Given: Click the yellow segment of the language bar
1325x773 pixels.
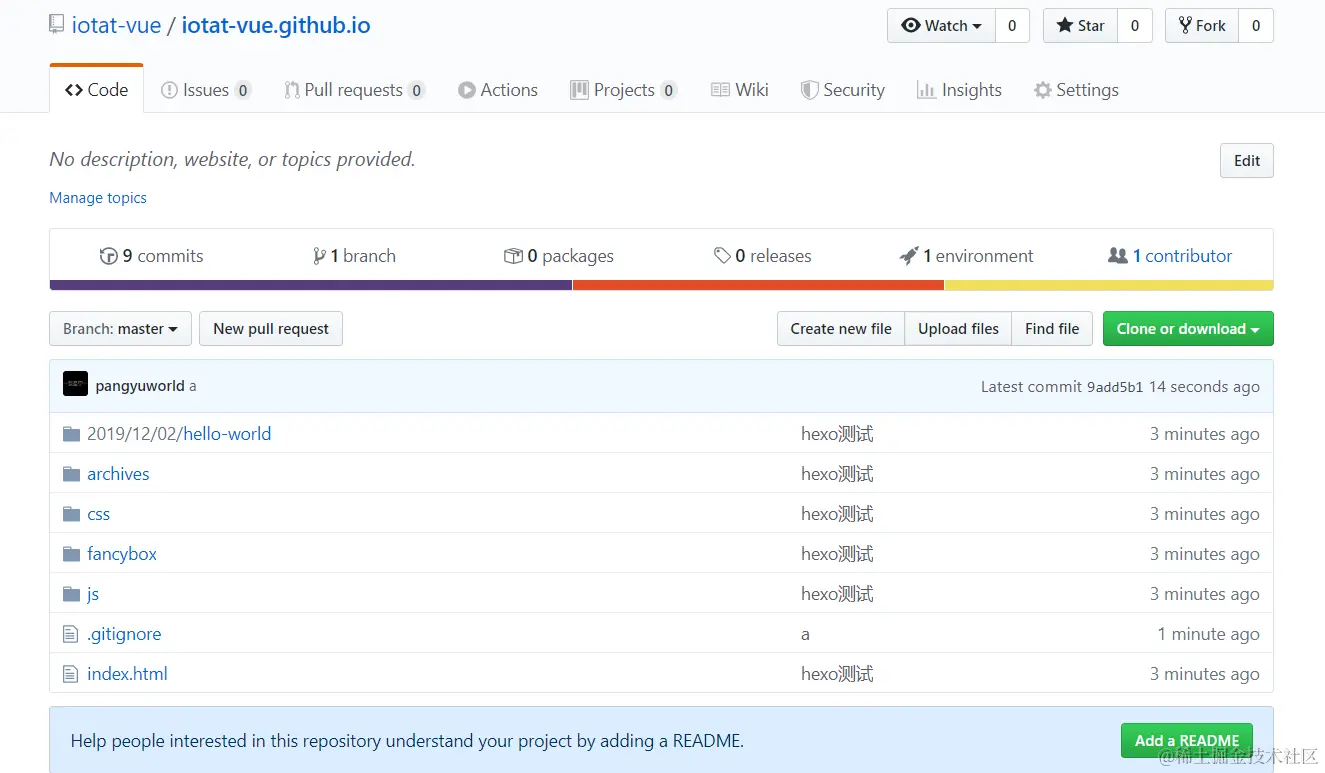Looking at the screenshot, I should (x=1109, y=285).
